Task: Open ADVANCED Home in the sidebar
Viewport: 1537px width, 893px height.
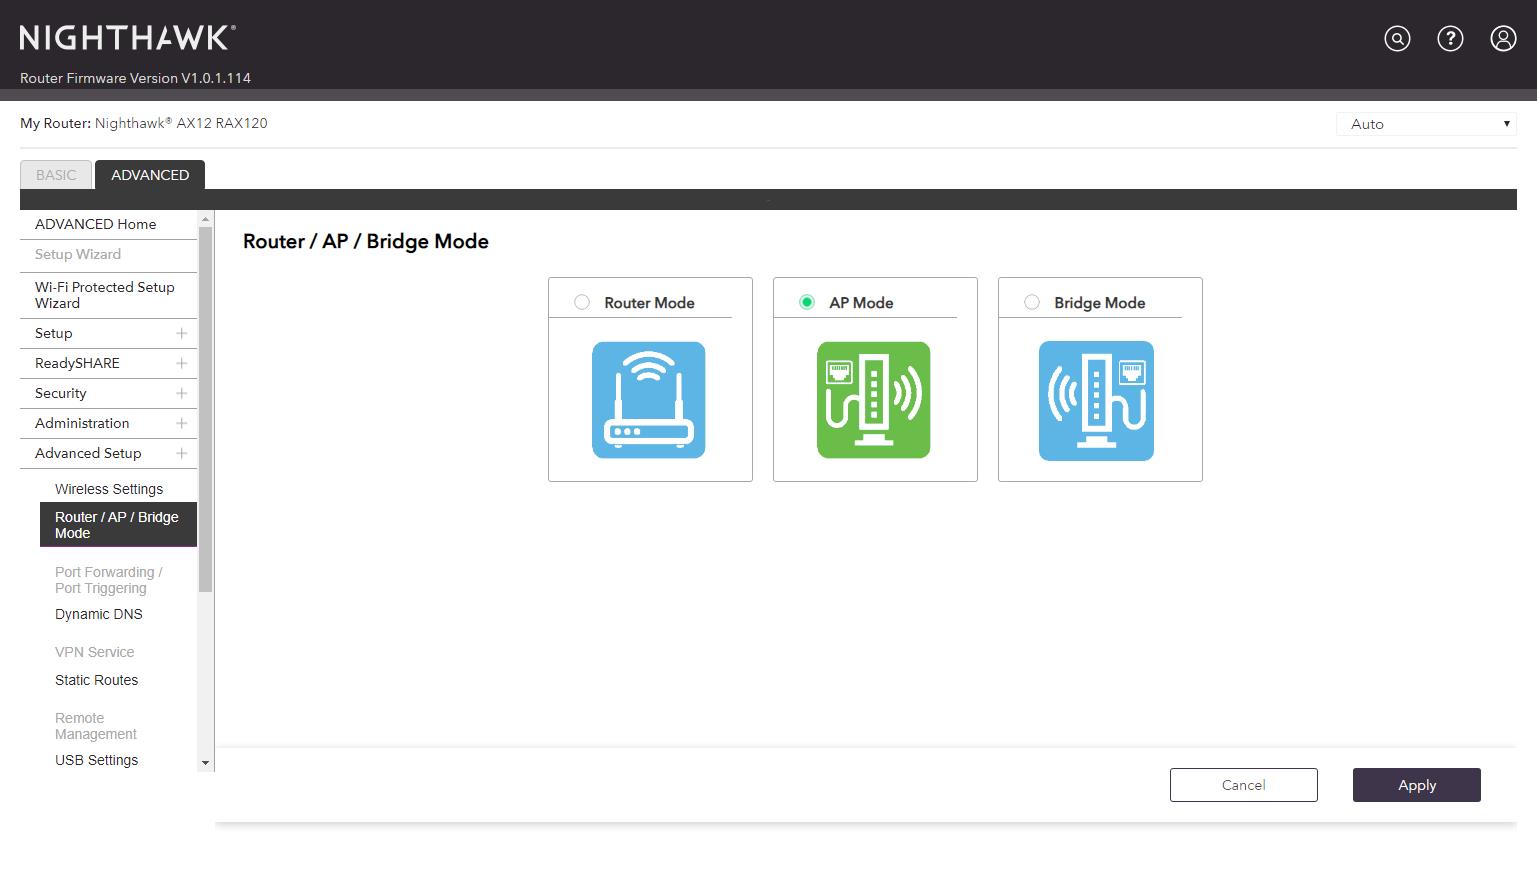Action: [x=96, y=224]
